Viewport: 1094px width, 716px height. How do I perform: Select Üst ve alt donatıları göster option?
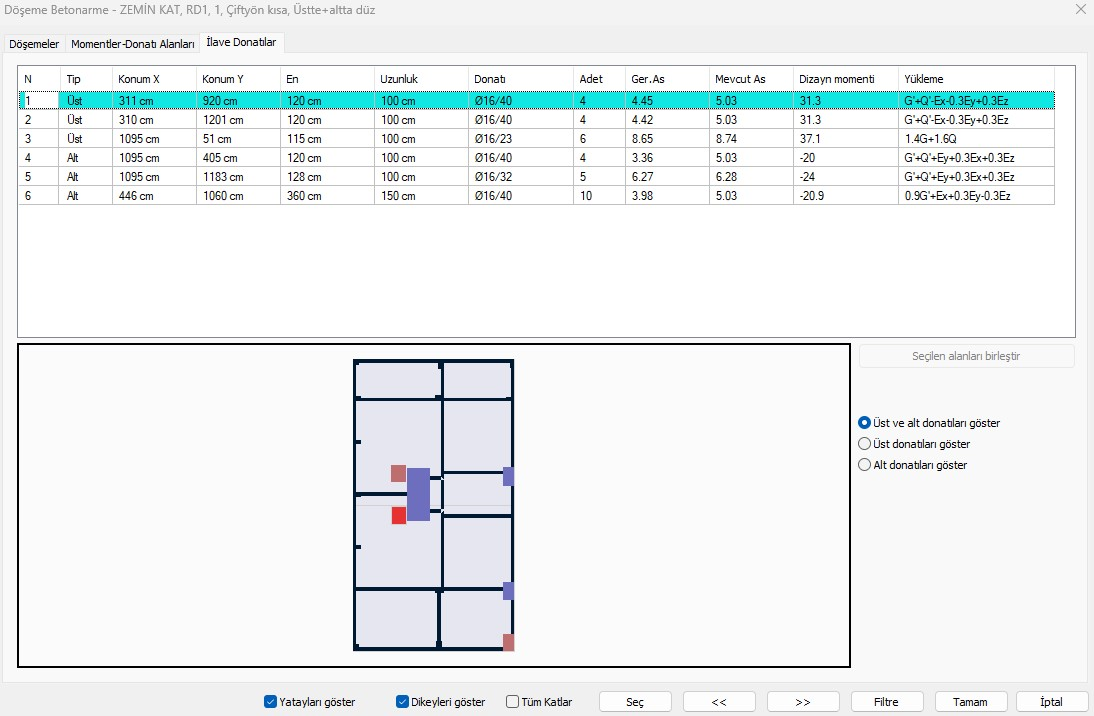865,423
